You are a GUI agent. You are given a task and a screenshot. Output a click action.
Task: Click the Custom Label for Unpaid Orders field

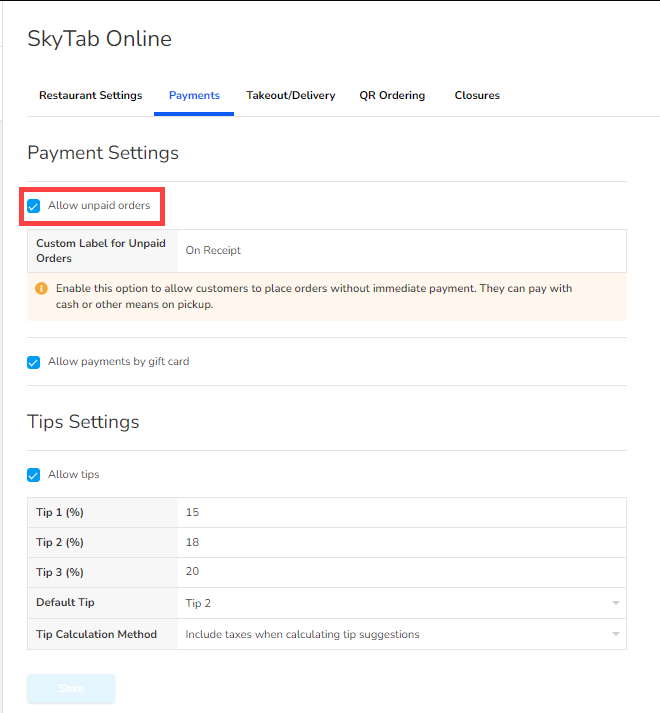[x=400, y=251]
